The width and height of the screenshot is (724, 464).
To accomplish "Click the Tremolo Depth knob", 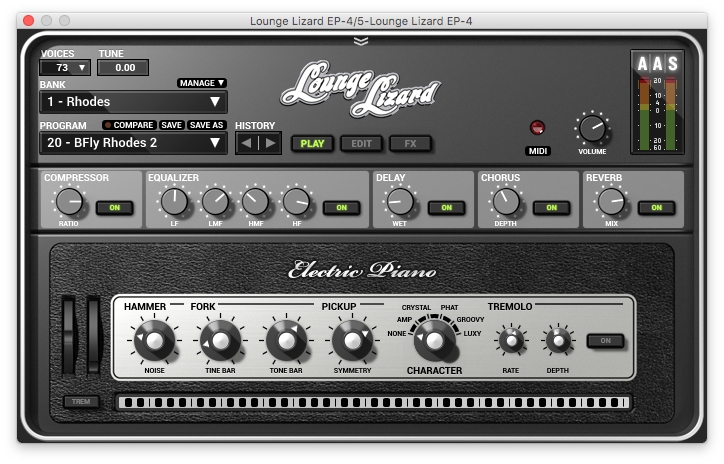I will pos(558,341).
